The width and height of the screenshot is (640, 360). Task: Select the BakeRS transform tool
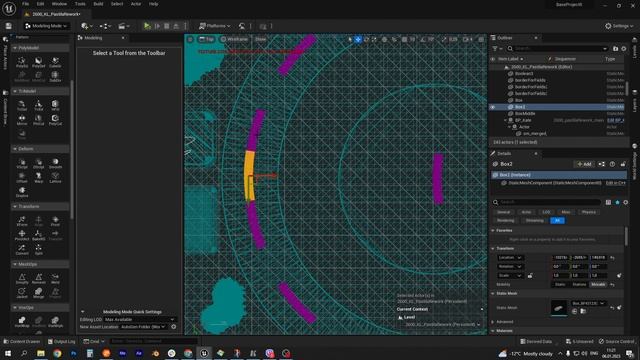coord(39,236)
